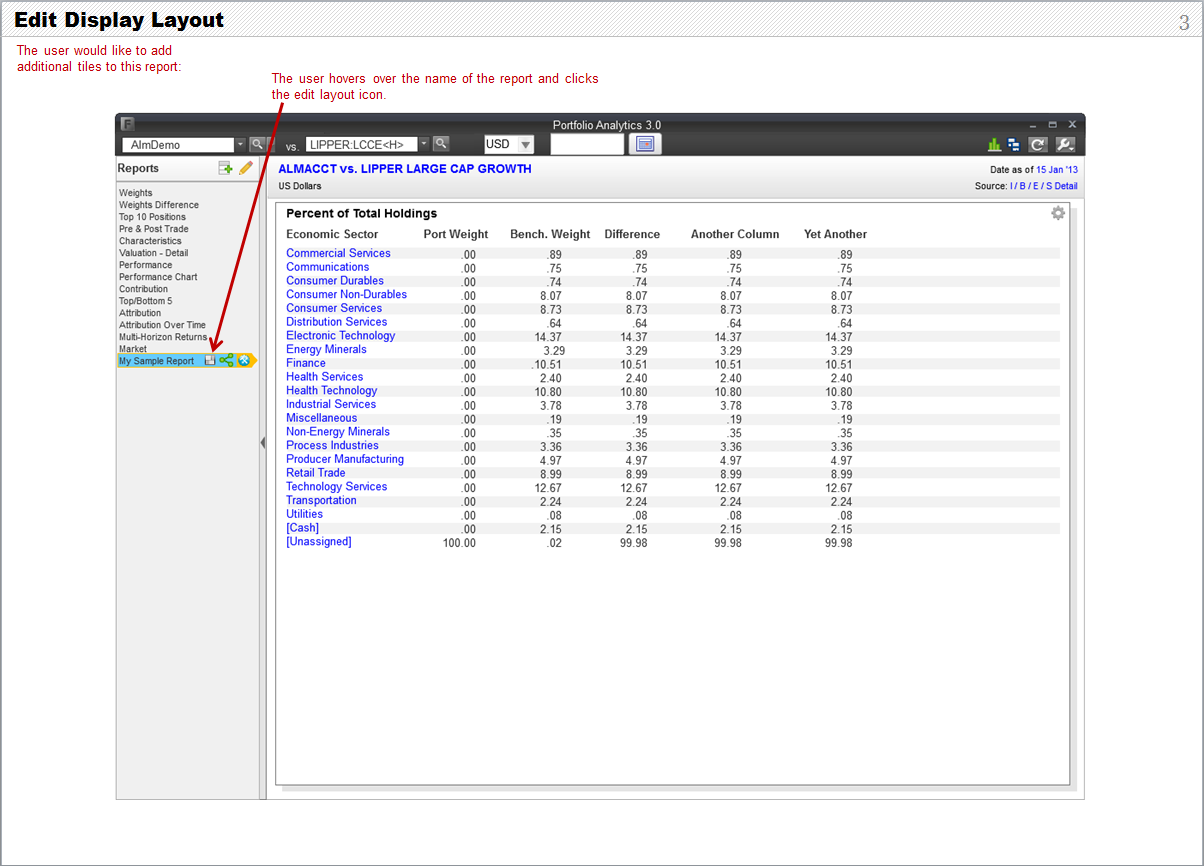The height and width of the screenshot is (867, 1204).
Task: Select the Pre & Post Trade report
Action: tap(154, 229)
